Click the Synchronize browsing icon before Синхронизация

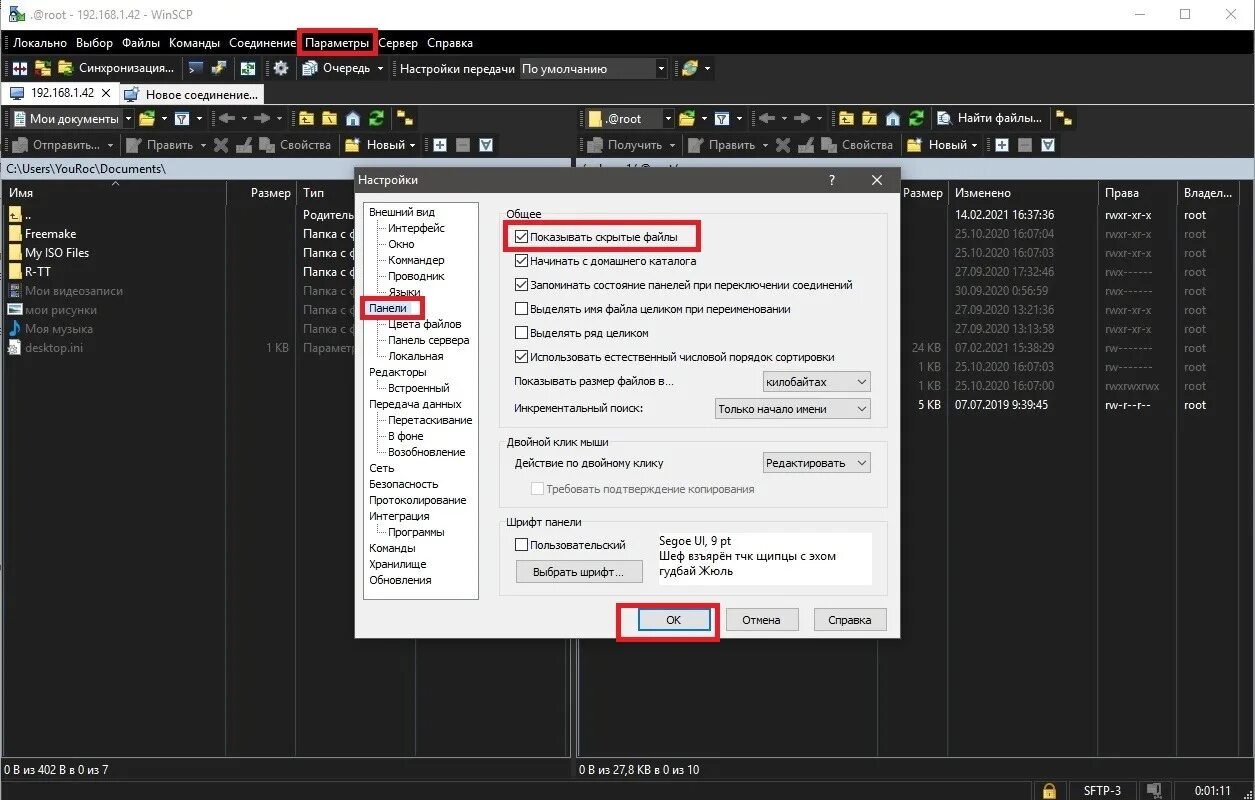43,69
